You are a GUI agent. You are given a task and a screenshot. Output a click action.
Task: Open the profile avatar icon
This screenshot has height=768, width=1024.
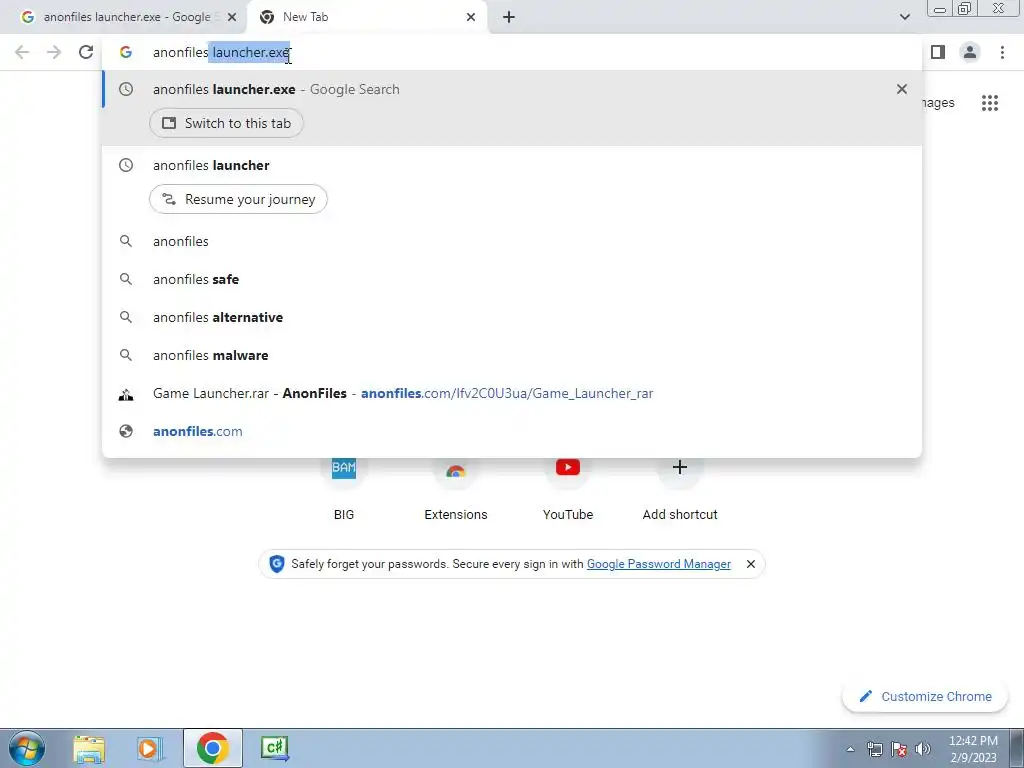tap(970, 52)
